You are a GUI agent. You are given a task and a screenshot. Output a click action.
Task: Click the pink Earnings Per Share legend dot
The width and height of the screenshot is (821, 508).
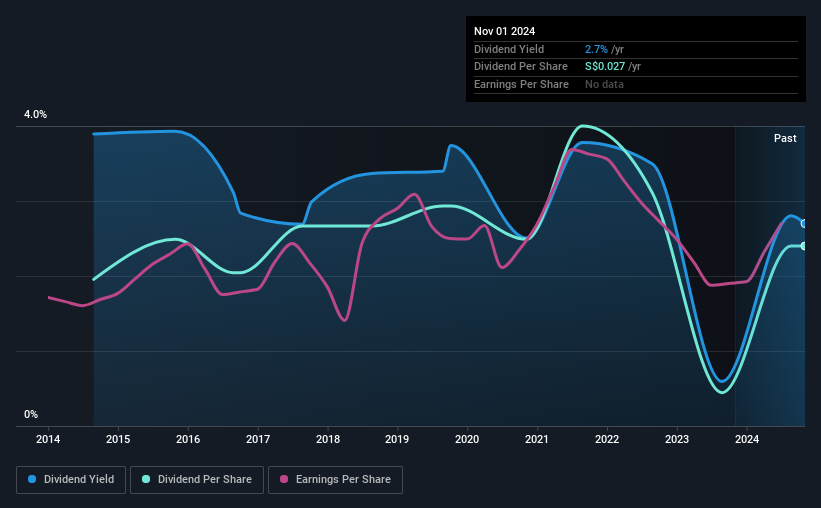point(284,479)
